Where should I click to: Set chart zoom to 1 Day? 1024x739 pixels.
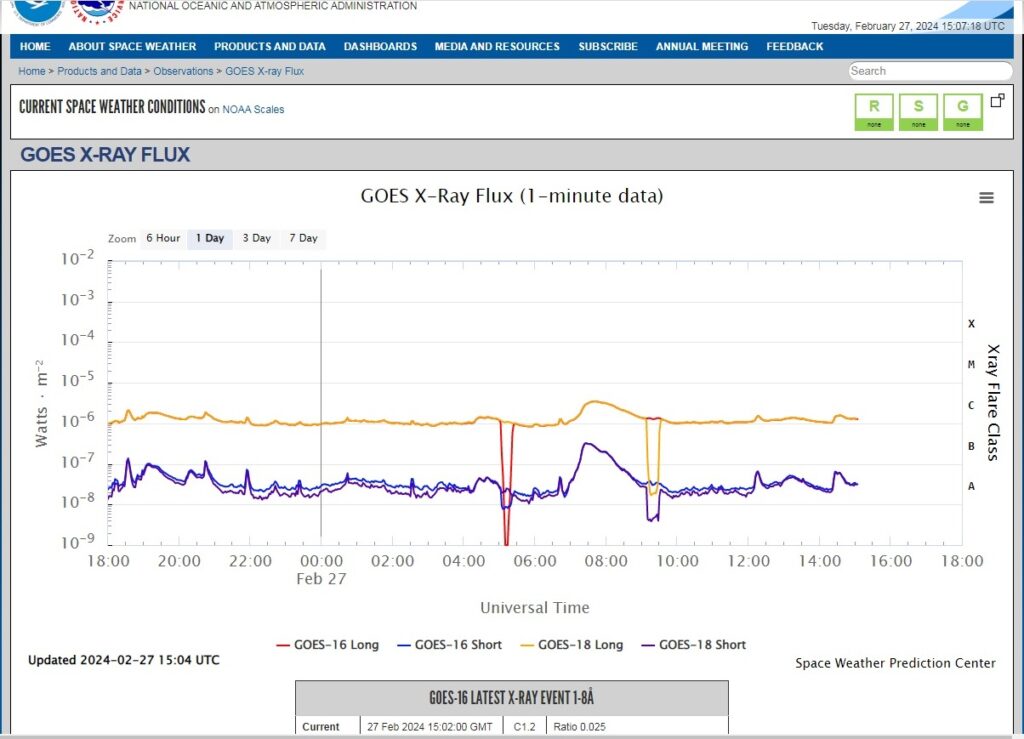[210, 238]
